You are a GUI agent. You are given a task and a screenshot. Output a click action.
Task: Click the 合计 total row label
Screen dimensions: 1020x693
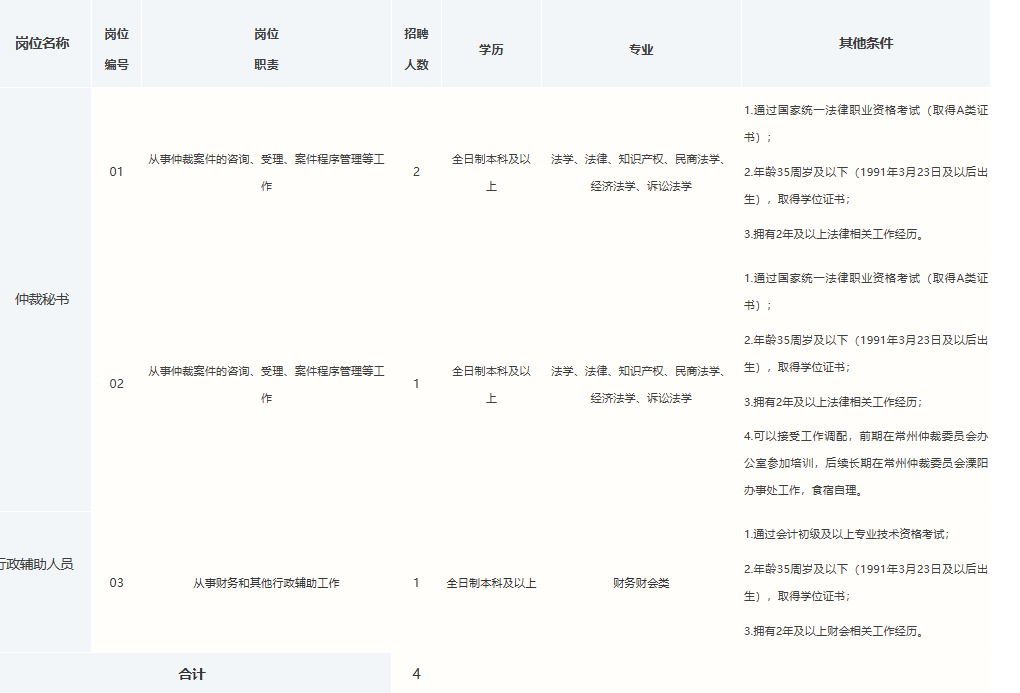coord(191,674)
